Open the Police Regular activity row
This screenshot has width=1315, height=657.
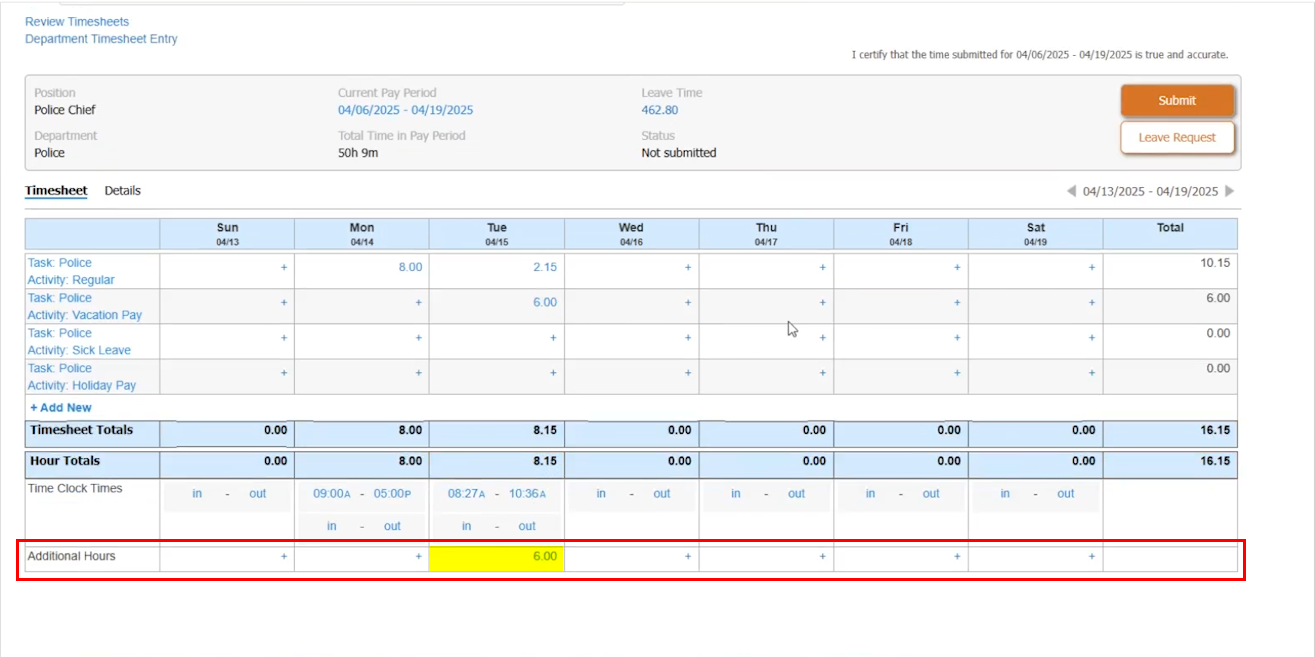point(71,272)
